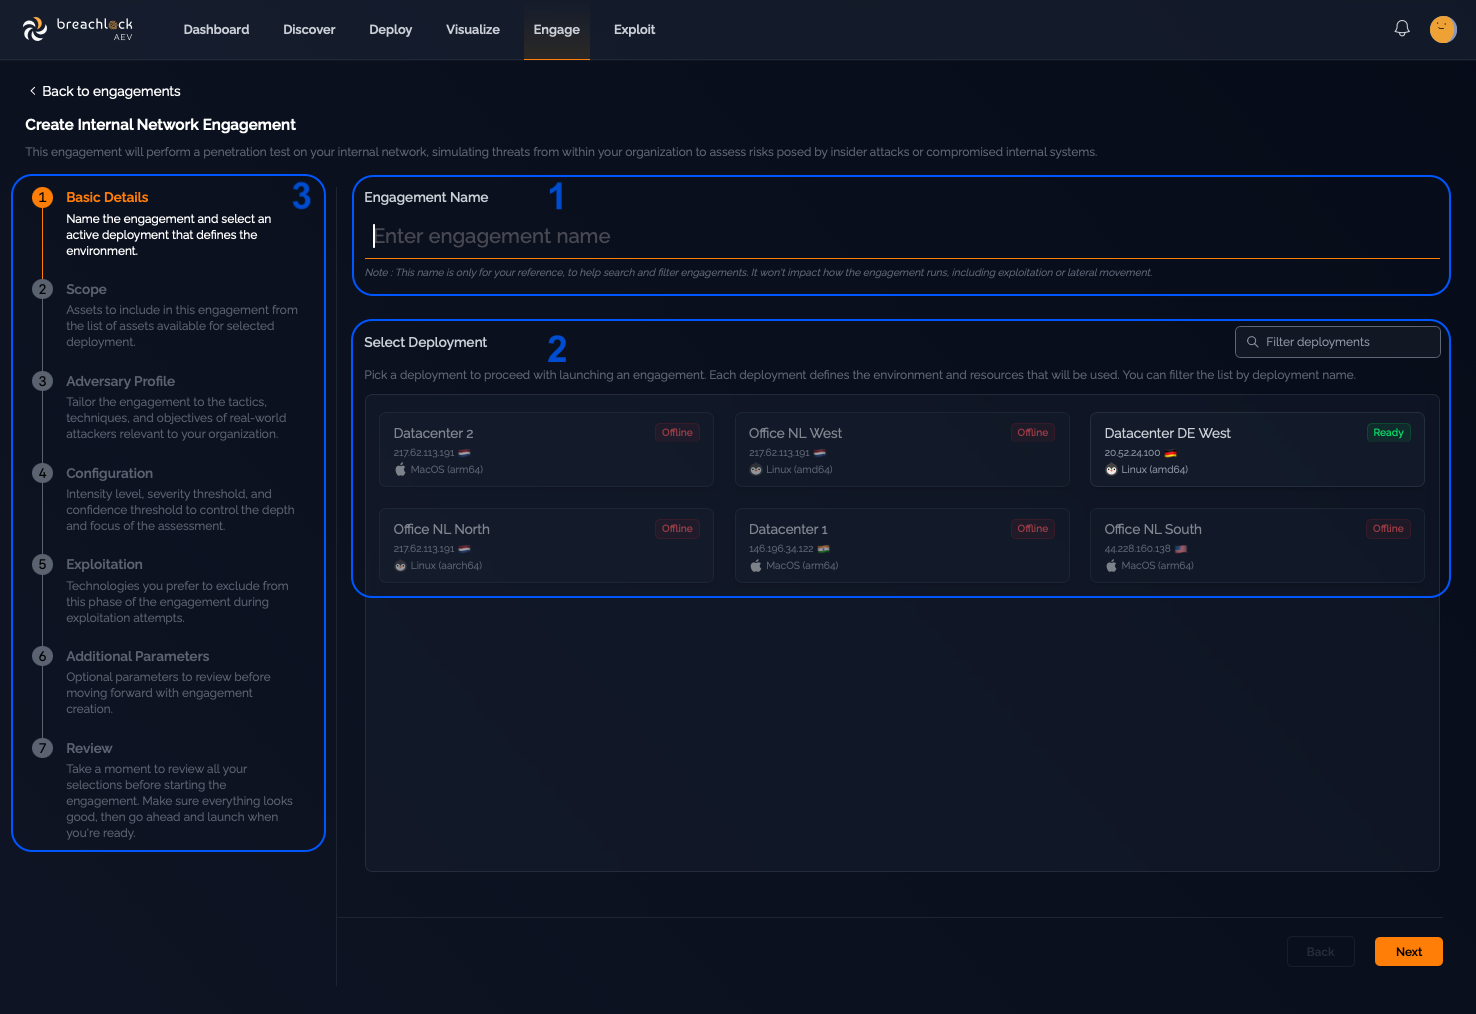Screen dimensions: 1476x1014
Task: Click the MacOS icon on Office NL South card
Action: 1111,565
